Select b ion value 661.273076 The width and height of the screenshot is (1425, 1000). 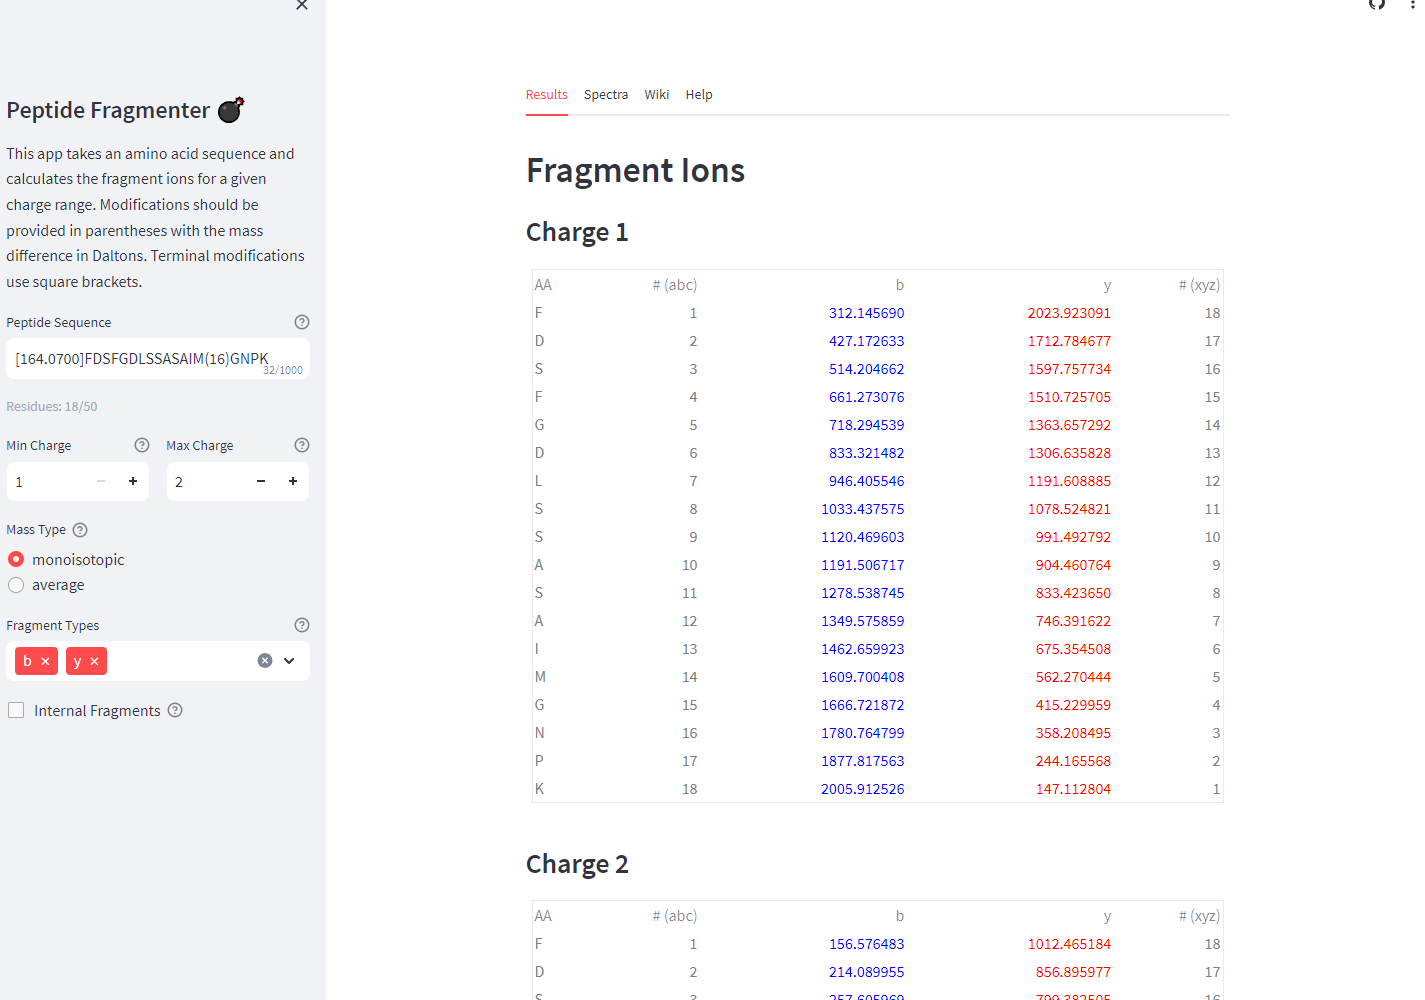coord(866,397)
